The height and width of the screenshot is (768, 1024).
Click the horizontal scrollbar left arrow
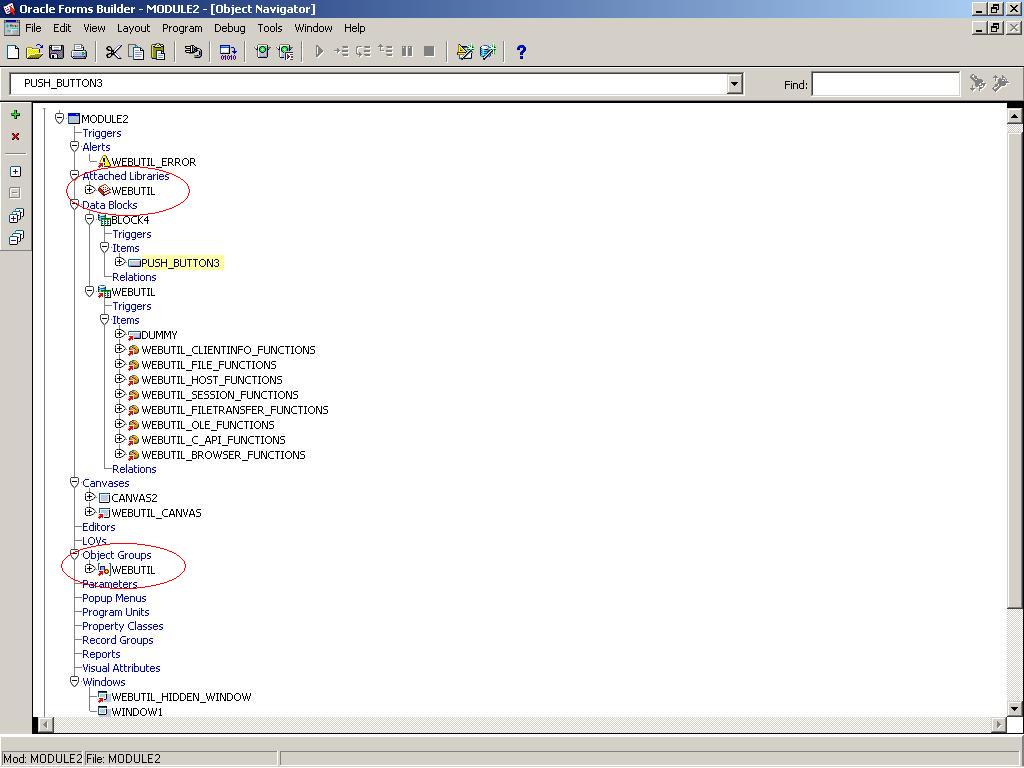[46, 724]
